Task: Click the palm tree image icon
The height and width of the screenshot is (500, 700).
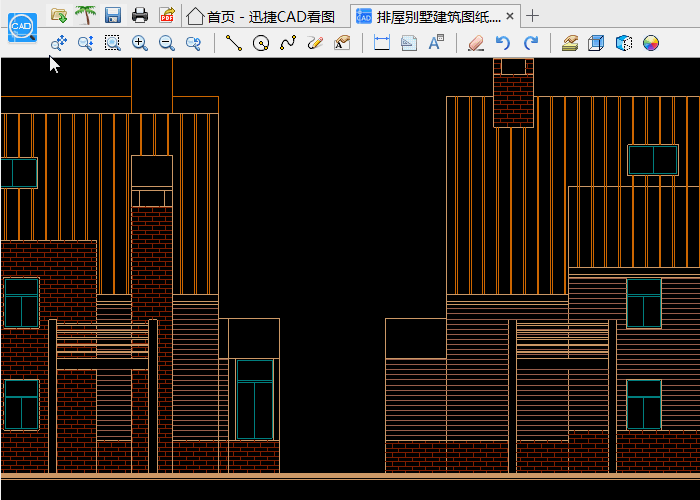Action: click(x=86, y=15)
